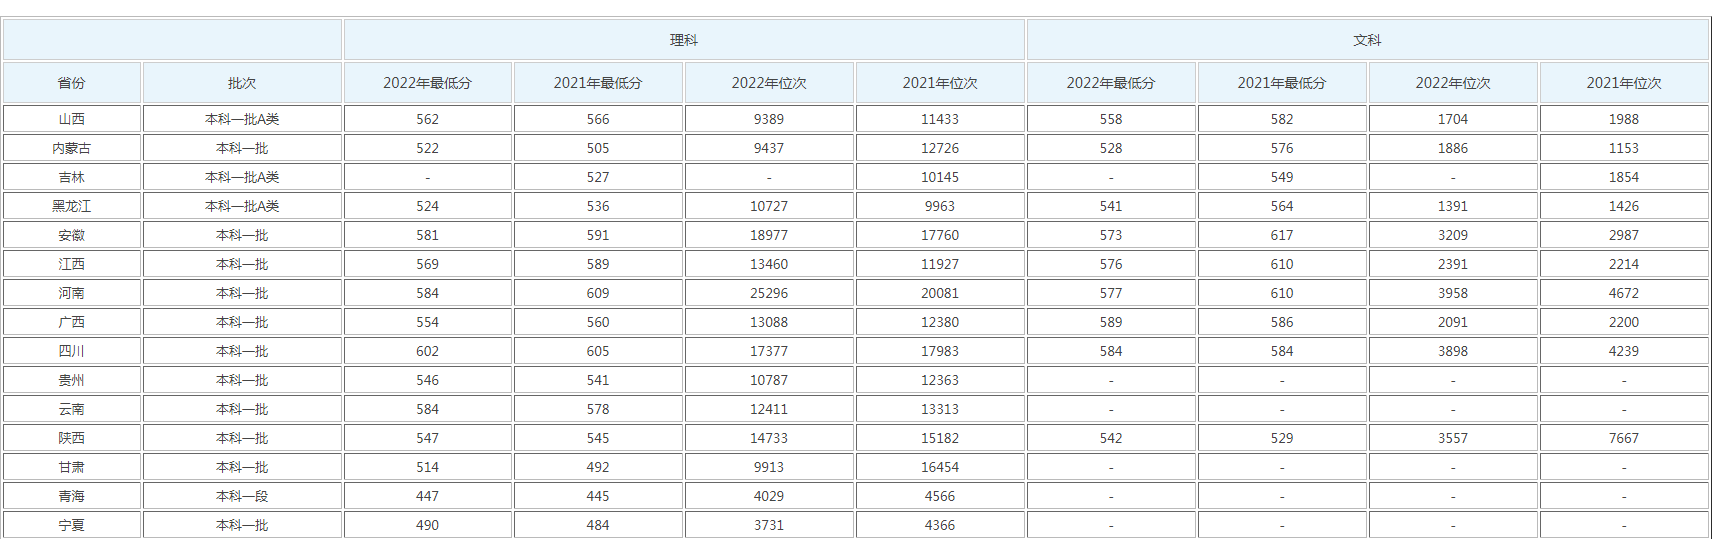Click the 宁夏 province cell
Viewport: 1712px width, 539px height.
(x=72, y=525)
